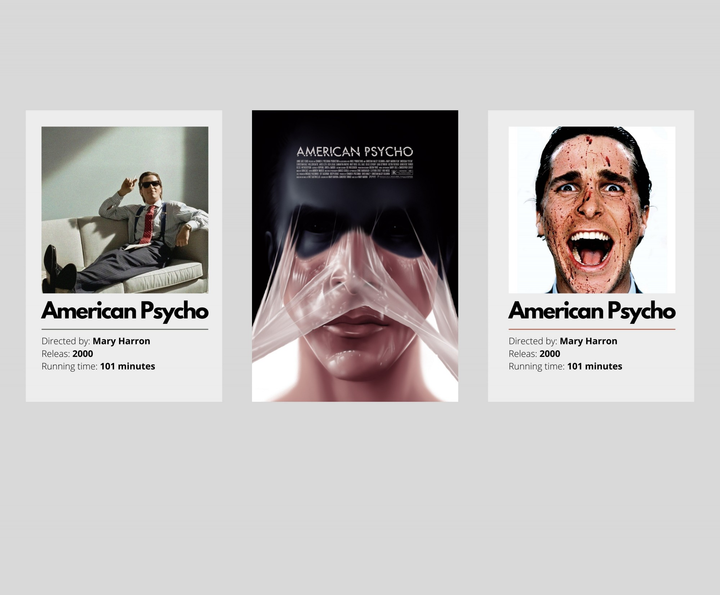720x595 pixels.
Task: Click 'Directed by: Mary Harron' on left card
Action: pos(96,341)
